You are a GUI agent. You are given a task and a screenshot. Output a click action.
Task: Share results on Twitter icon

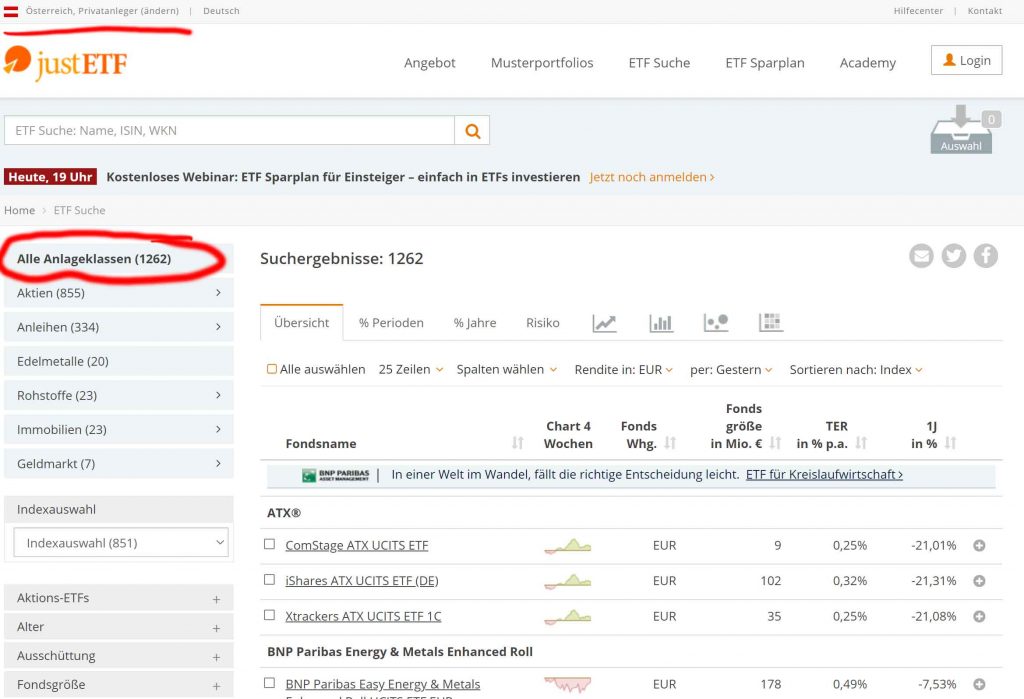[x=953, y=255]
